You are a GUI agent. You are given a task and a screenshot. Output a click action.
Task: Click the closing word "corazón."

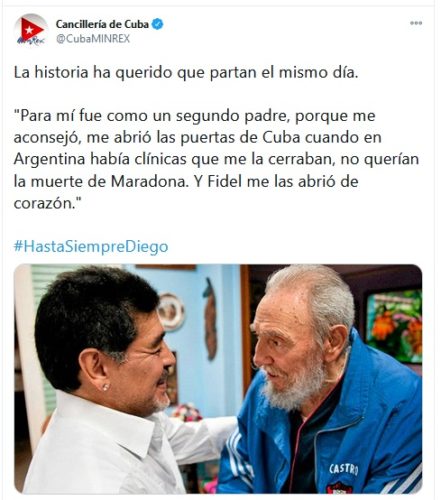45,204
